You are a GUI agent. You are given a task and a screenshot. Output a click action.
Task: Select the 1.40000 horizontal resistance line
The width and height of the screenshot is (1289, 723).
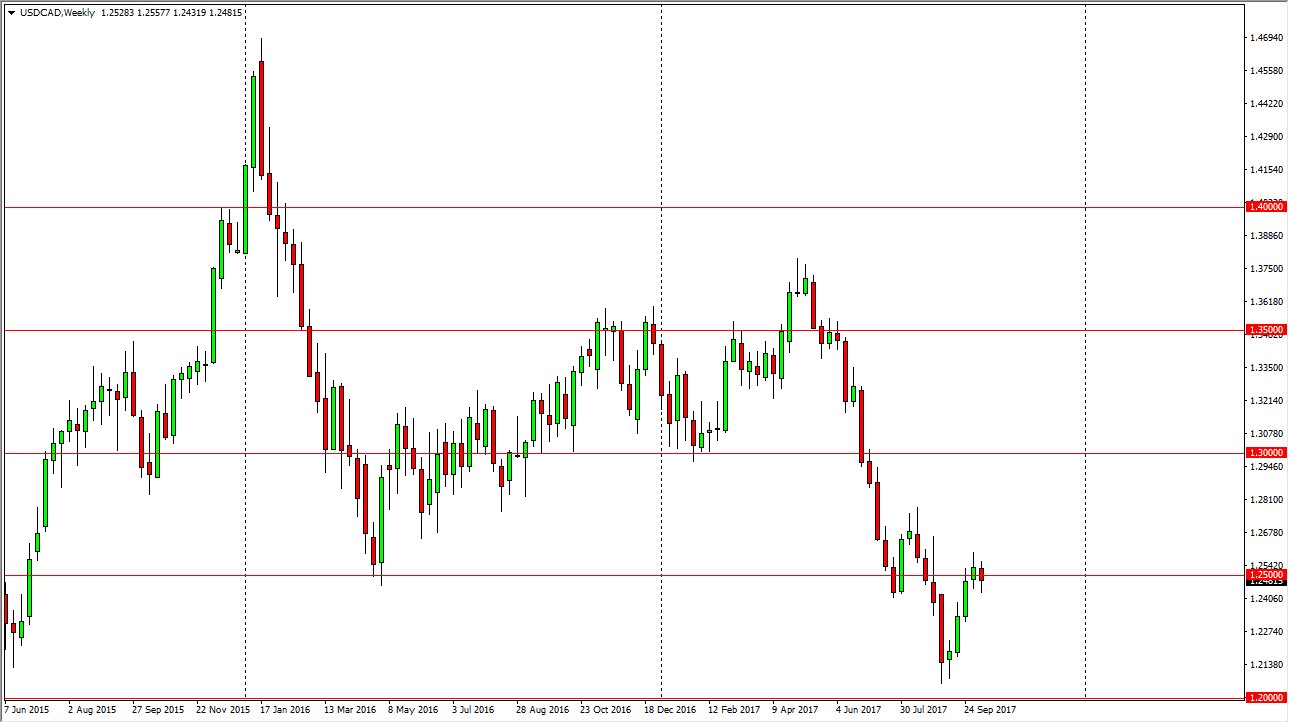600,207
